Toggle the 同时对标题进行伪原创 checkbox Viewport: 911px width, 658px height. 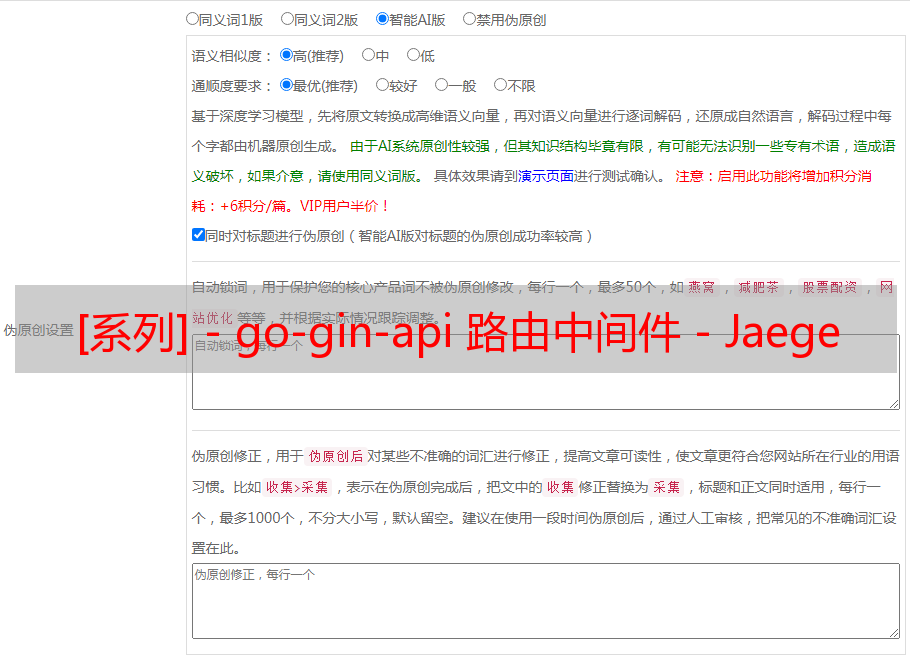198,235
